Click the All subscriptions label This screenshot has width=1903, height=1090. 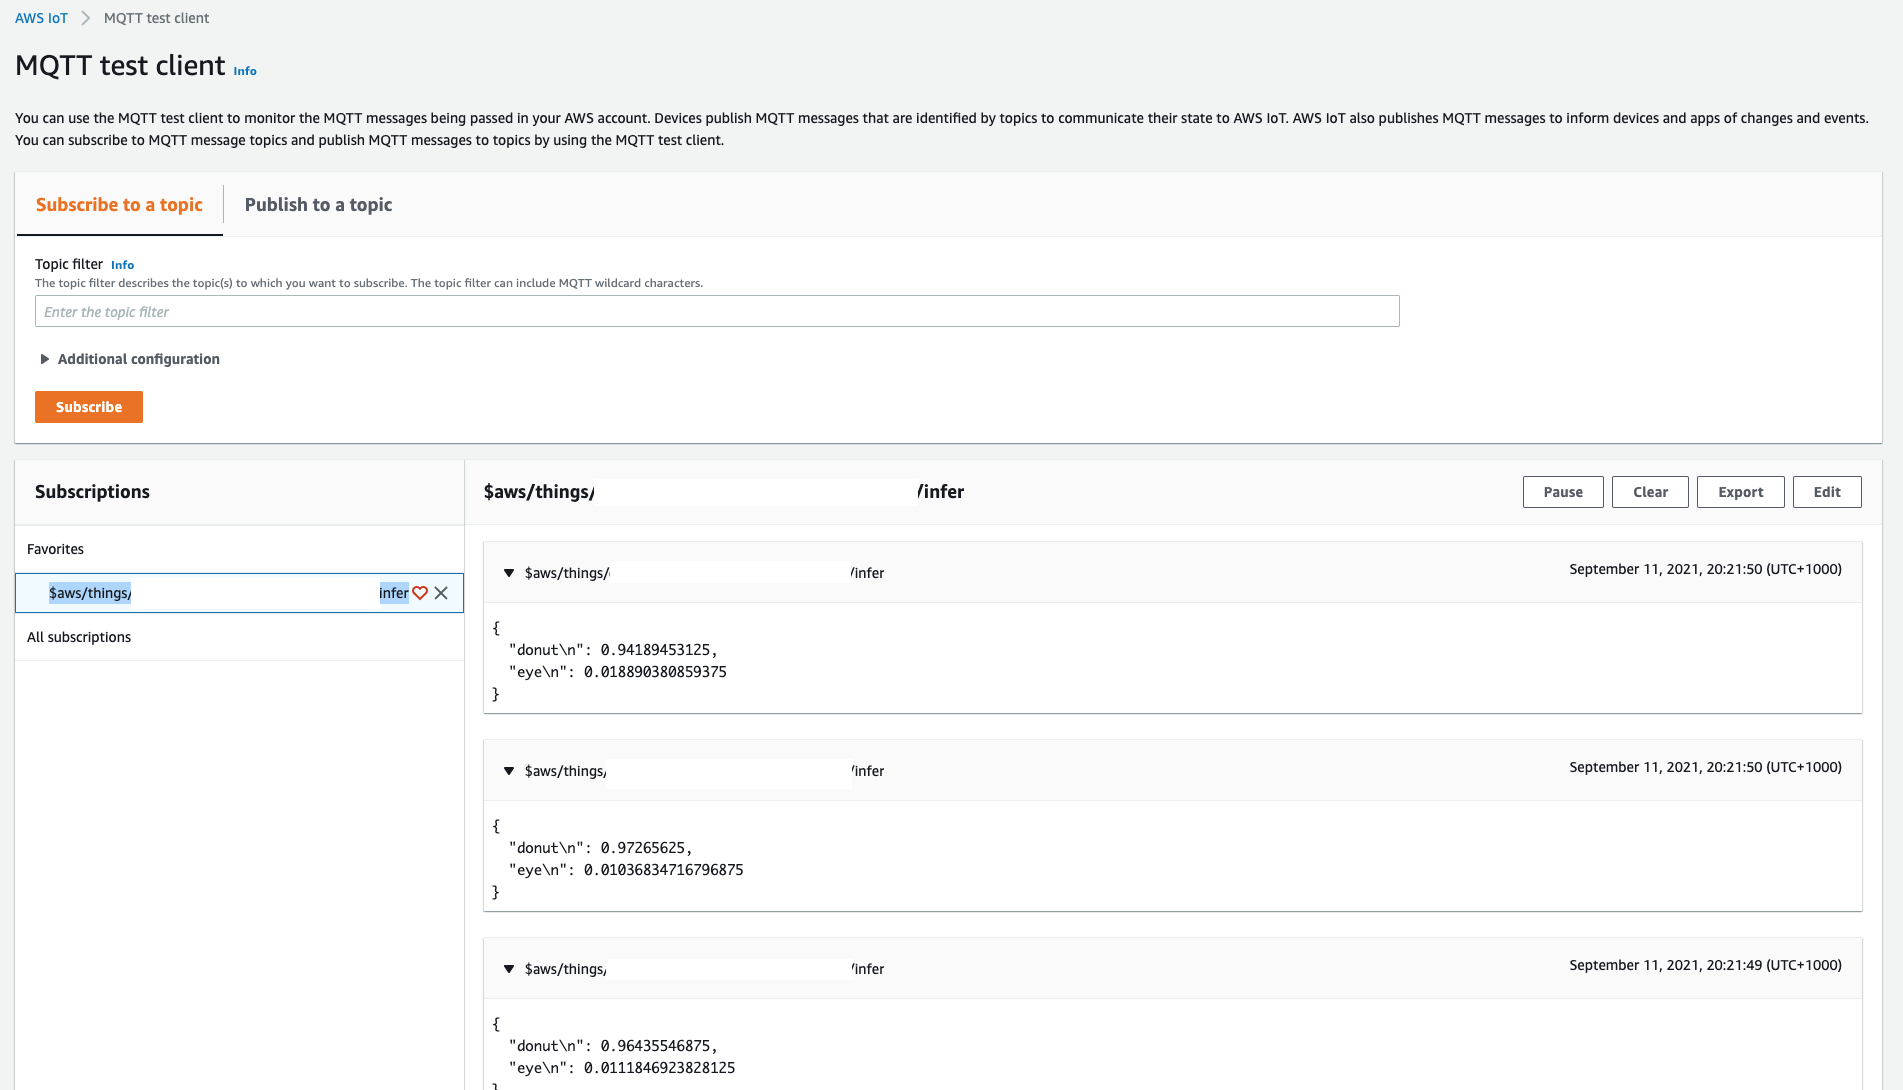pyautogui.click(x=79, y=637)
